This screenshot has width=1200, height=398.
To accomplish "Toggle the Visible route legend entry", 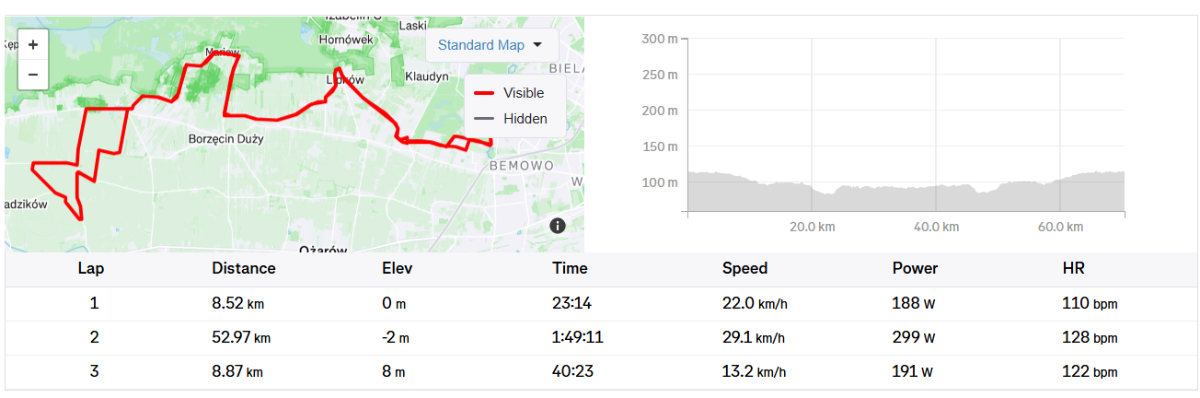I will (510, 93).
